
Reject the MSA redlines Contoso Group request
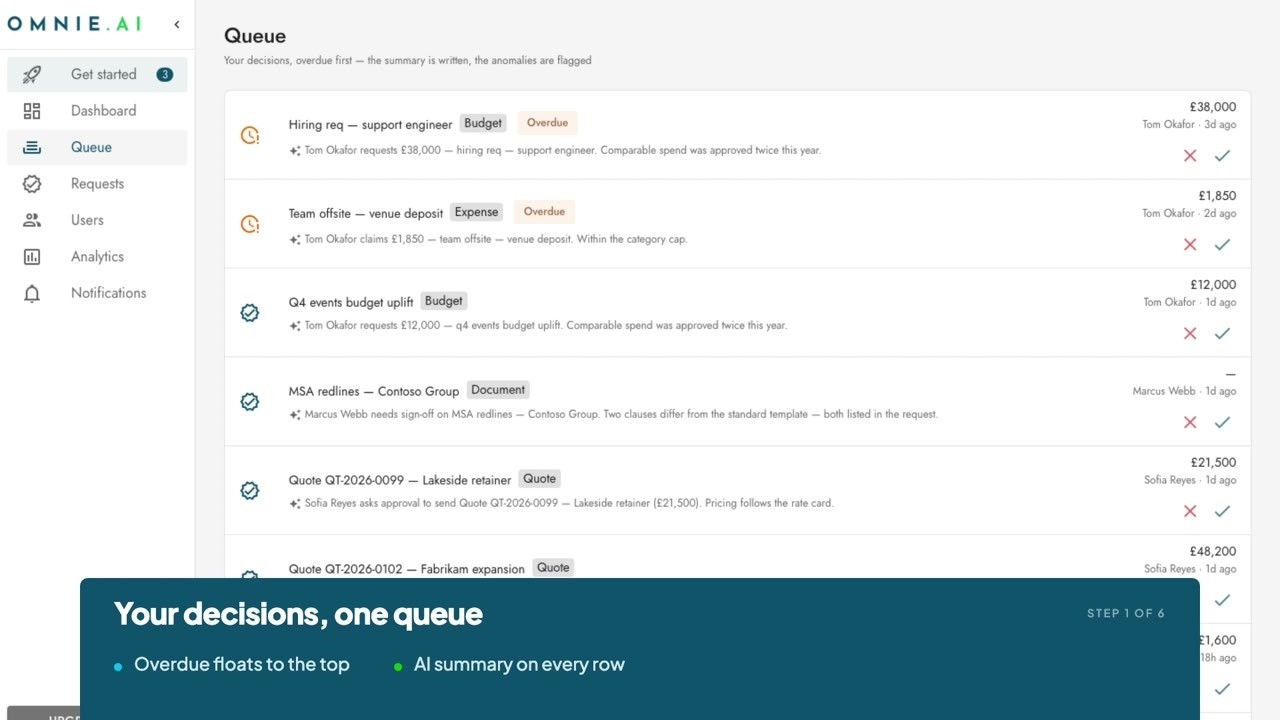pos(1190,423)
